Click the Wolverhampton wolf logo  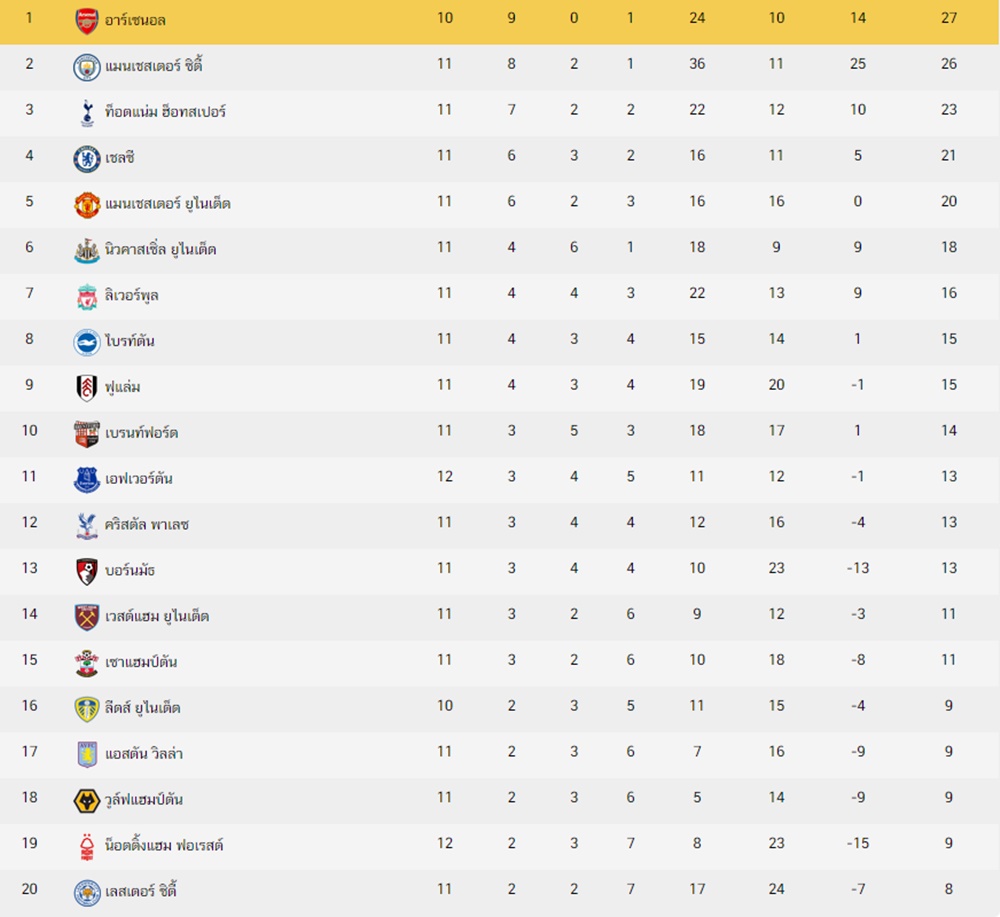(x=87, y=800)
